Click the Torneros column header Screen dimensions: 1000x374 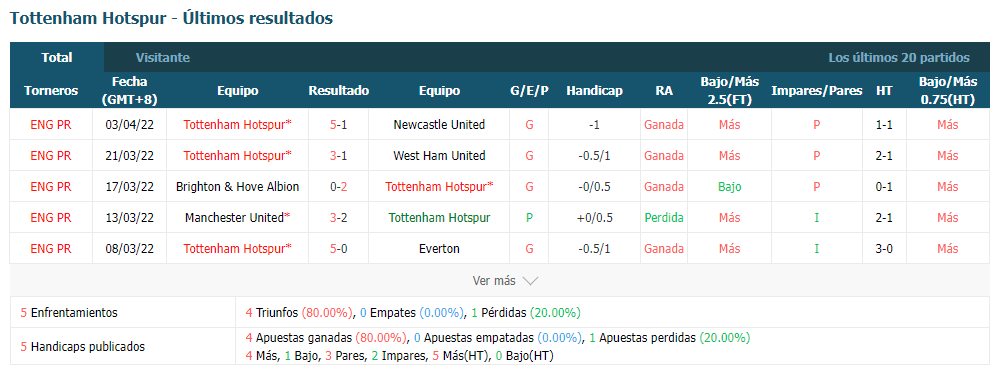click(x=51, y=91)
